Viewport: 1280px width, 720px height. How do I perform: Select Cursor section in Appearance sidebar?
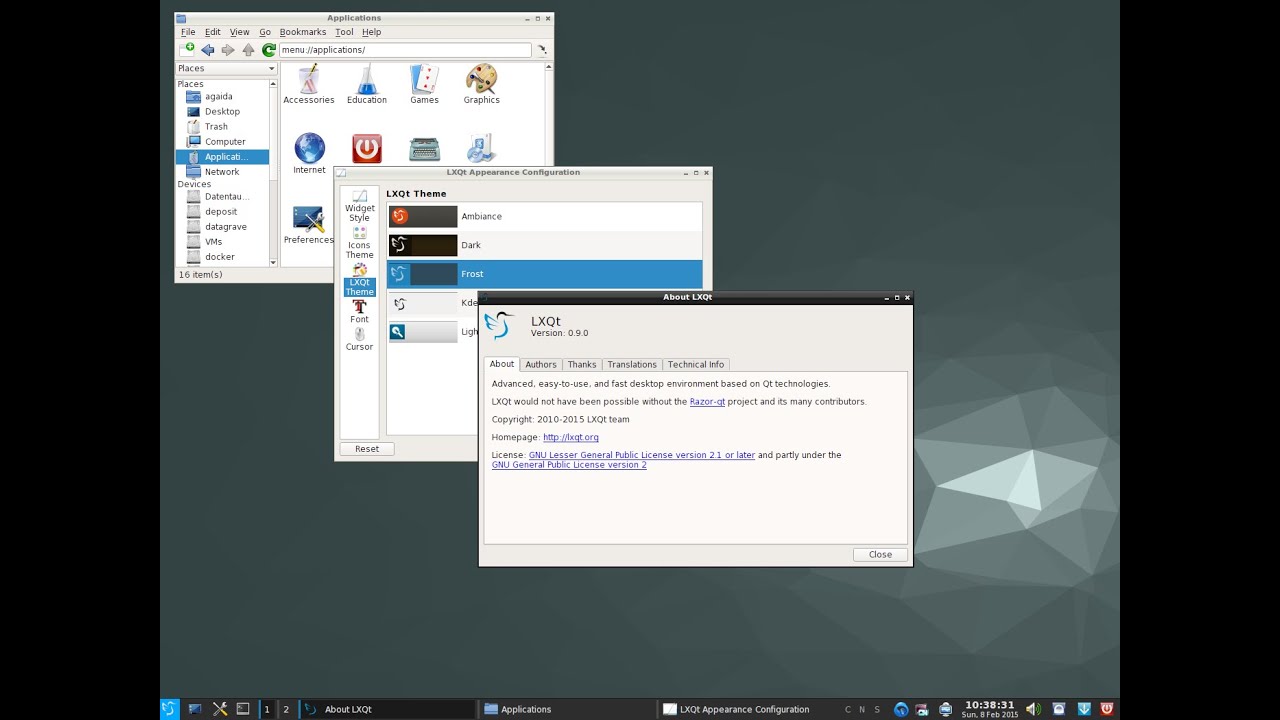359,340
